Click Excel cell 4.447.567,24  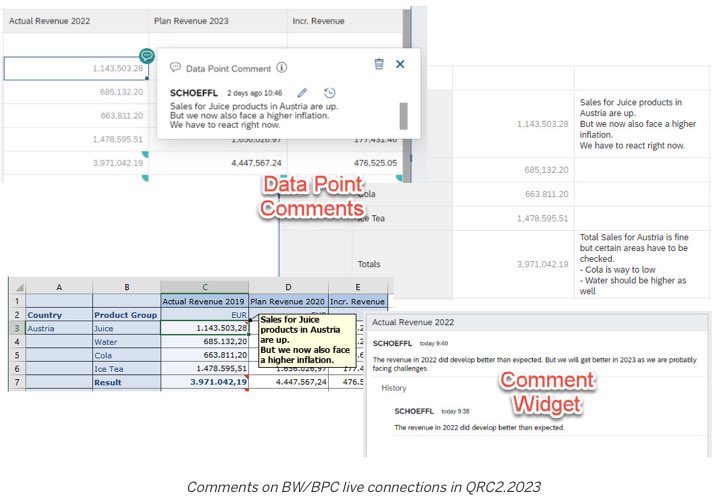(289, 382)
